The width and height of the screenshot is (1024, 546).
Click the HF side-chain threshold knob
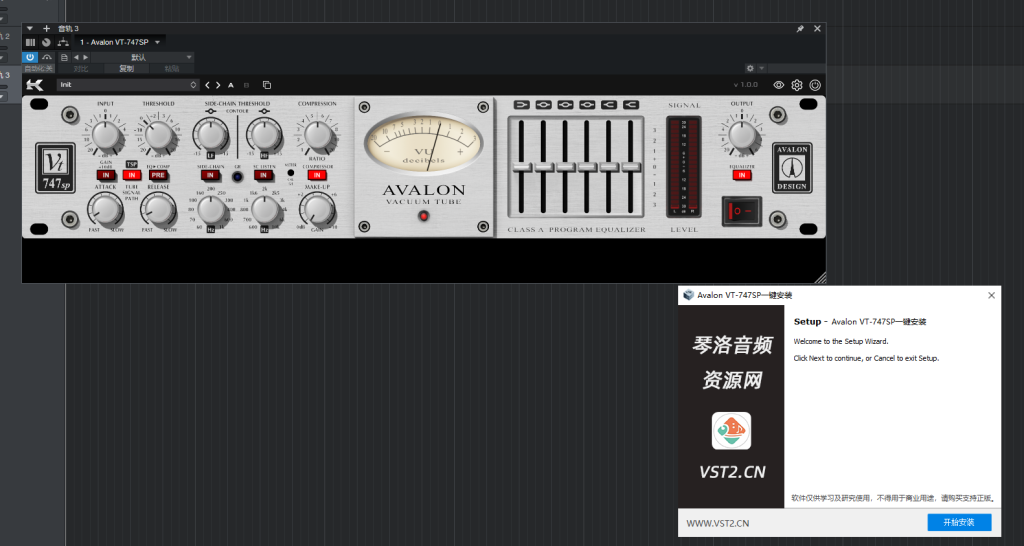pos(264,134)
